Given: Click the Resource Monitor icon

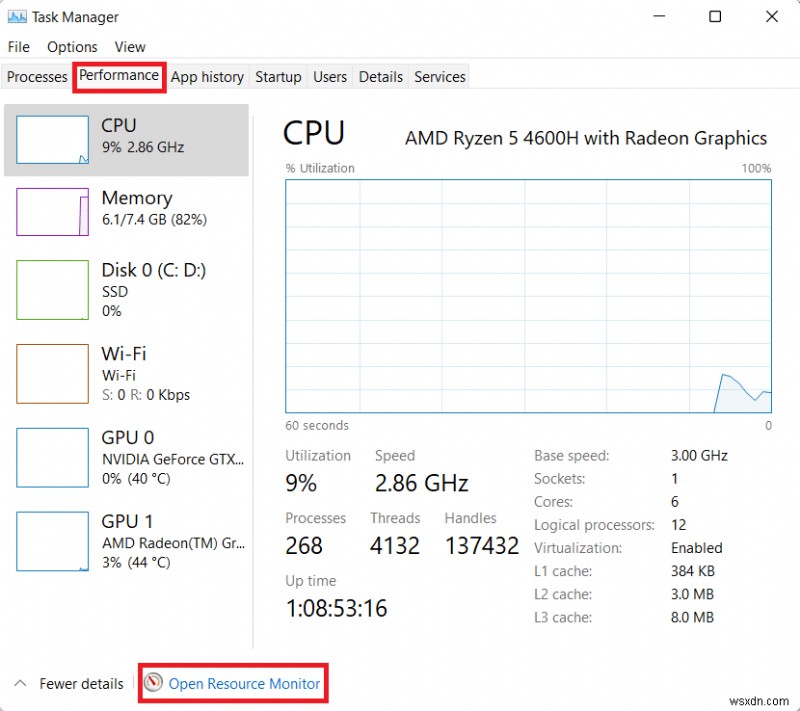Looking at the screenshot, I should coord(153,683).
